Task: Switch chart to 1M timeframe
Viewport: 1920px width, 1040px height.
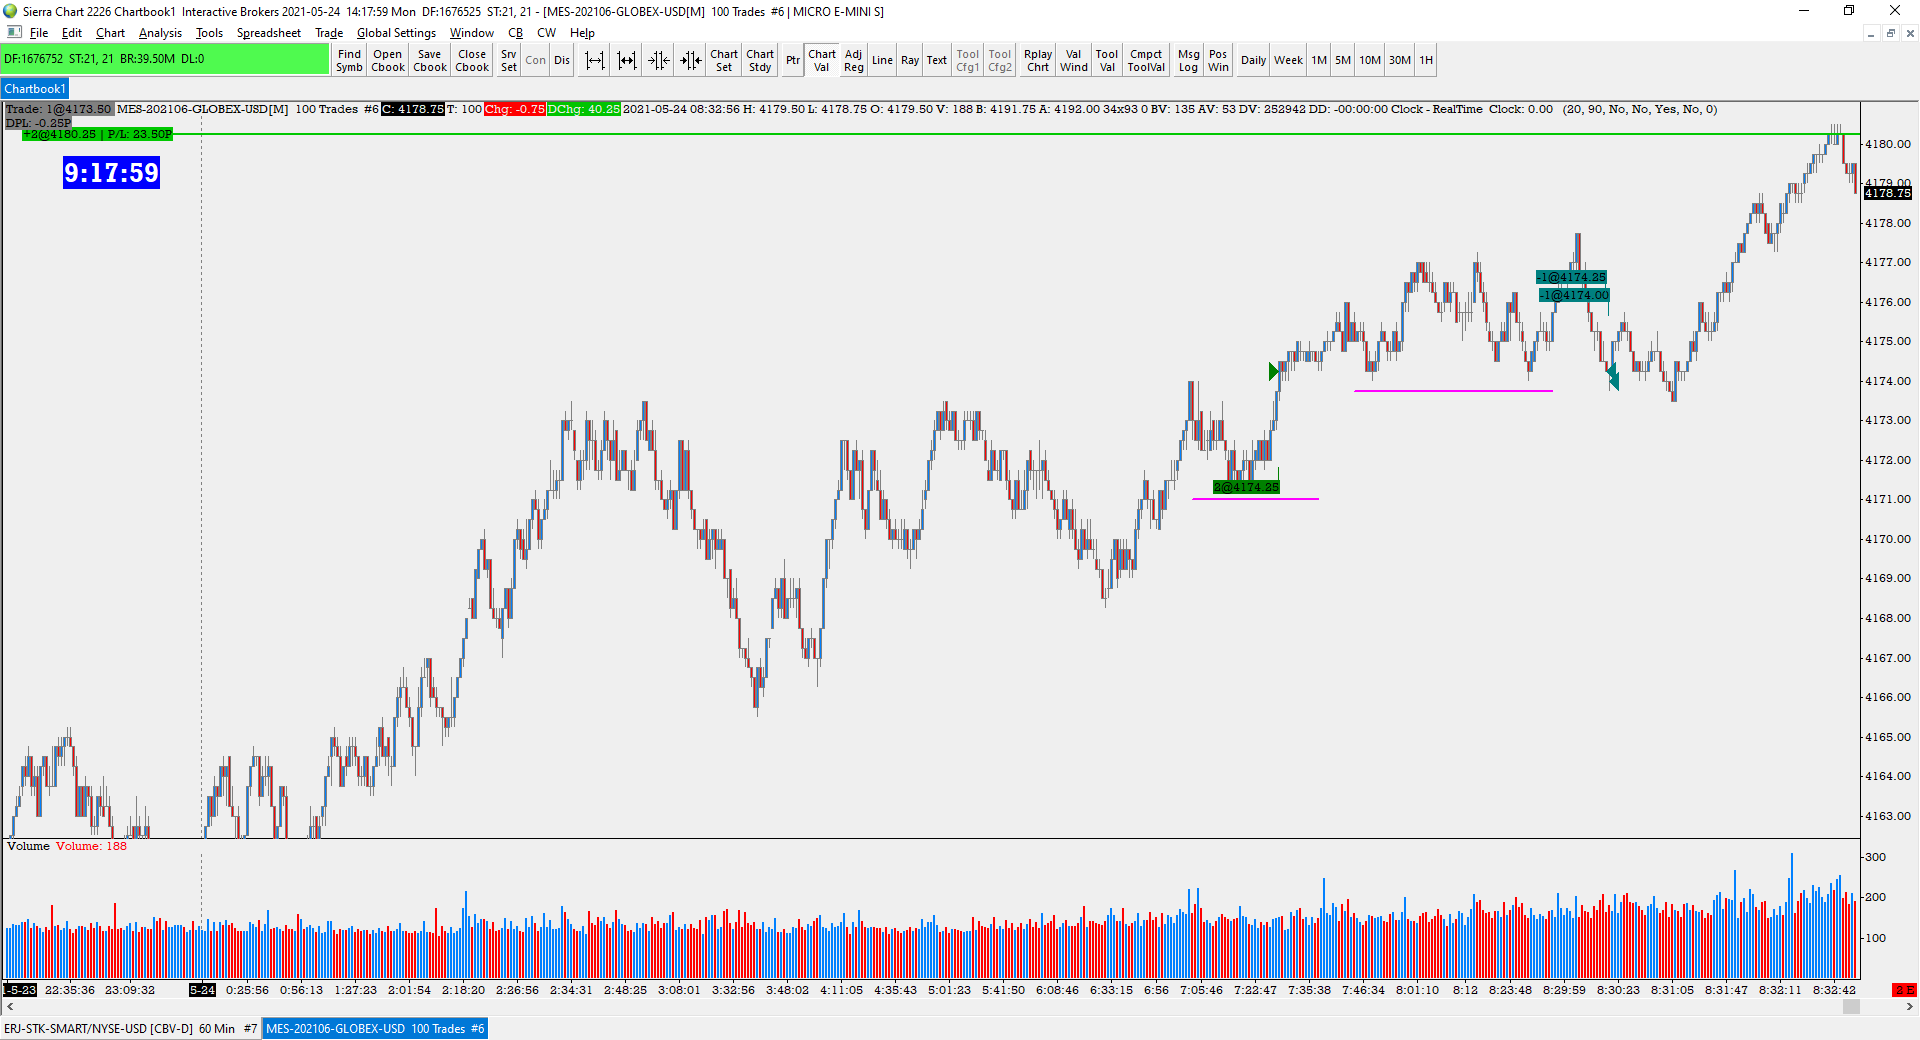Action: (x=1319, y=61)
